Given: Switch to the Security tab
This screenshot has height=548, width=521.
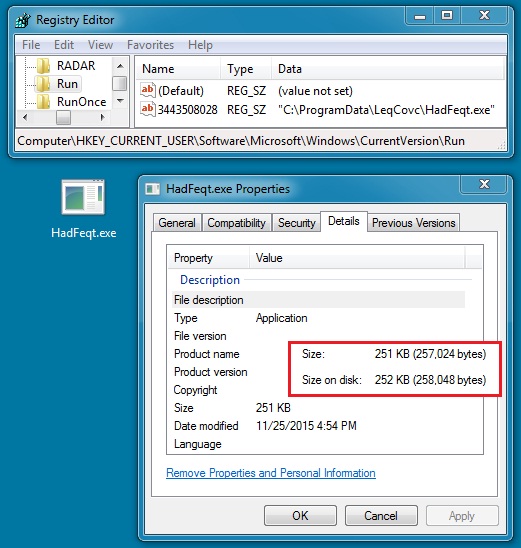Looking at the screenshot, I should pyautogui.click(x=297, y=223).
